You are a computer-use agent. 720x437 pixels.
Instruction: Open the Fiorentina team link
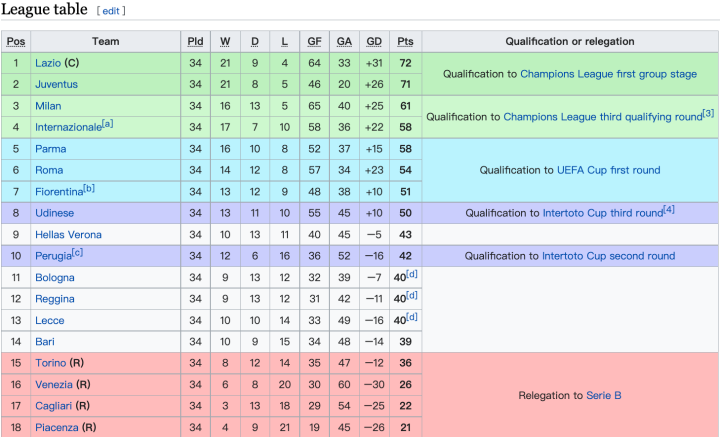coord(60,192)
